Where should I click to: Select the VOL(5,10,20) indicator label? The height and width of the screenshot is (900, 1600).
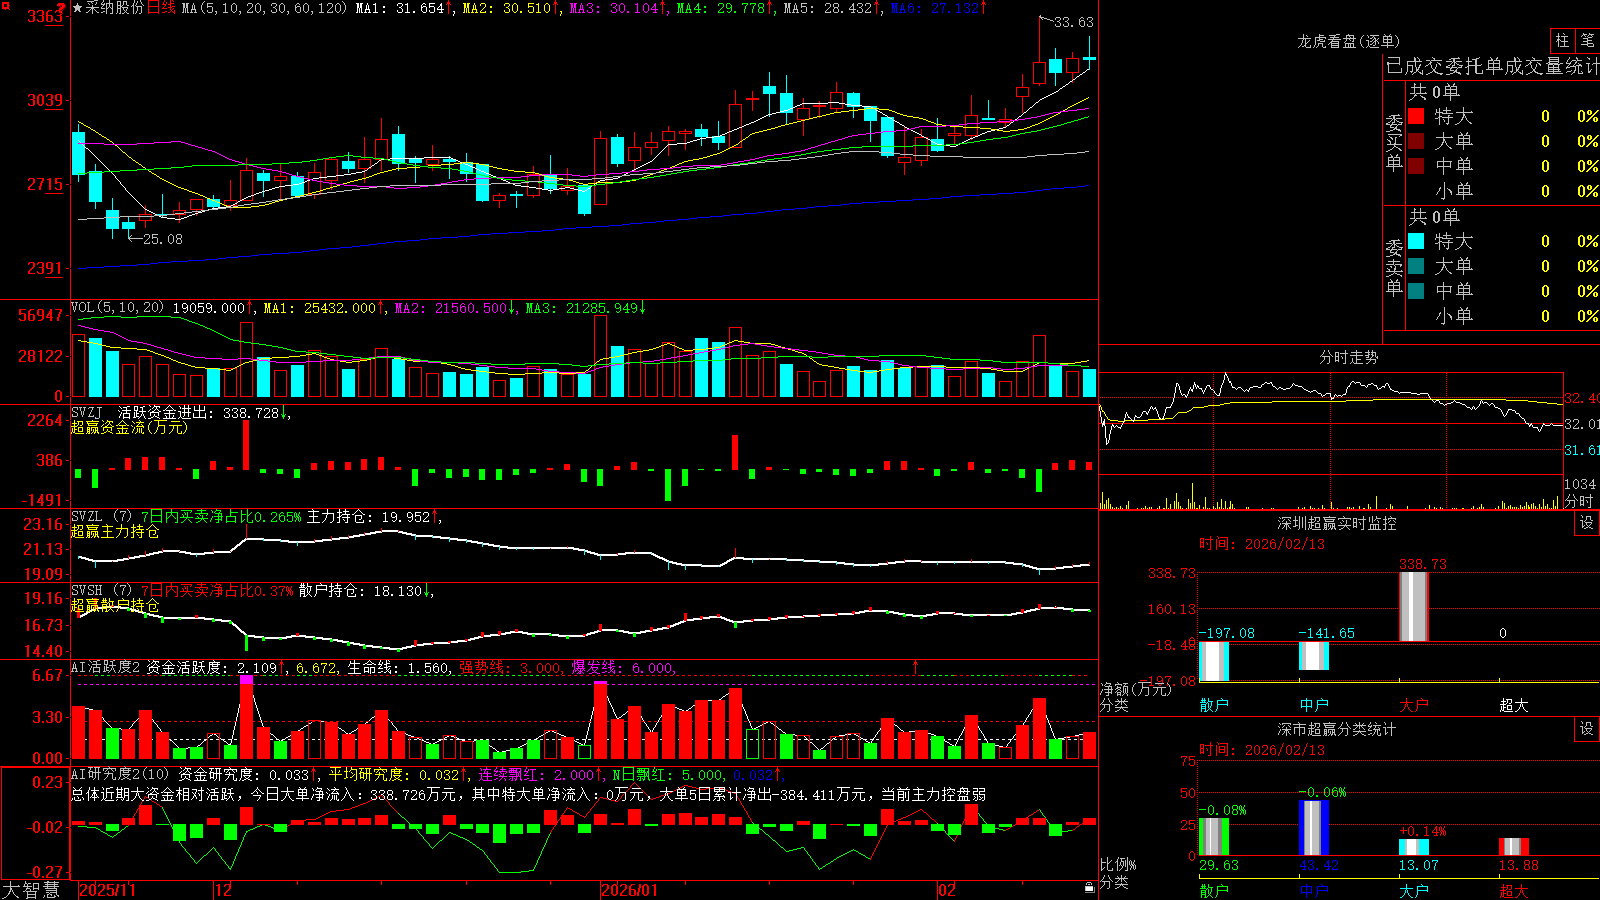coord(117,308)
